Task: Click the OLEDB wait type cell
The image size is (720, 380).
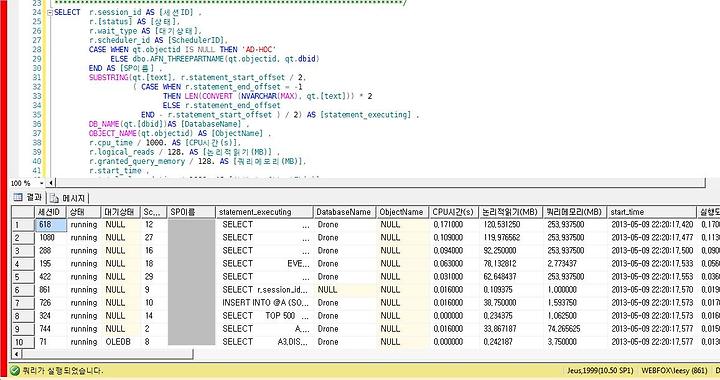Action: coord(120,342)
